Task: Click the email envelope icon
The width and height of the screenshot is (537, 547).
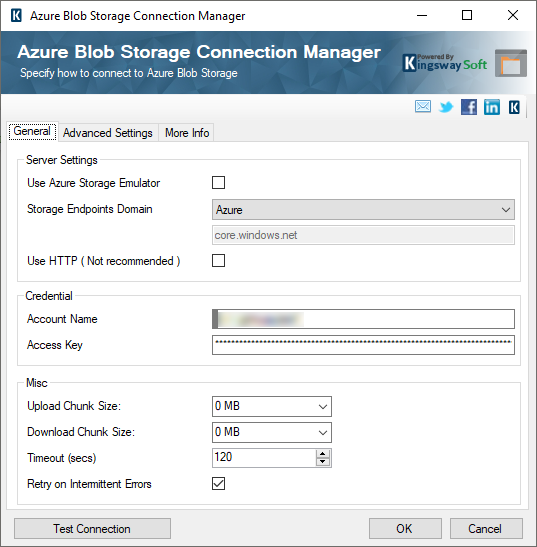Action: pos(423,106)
